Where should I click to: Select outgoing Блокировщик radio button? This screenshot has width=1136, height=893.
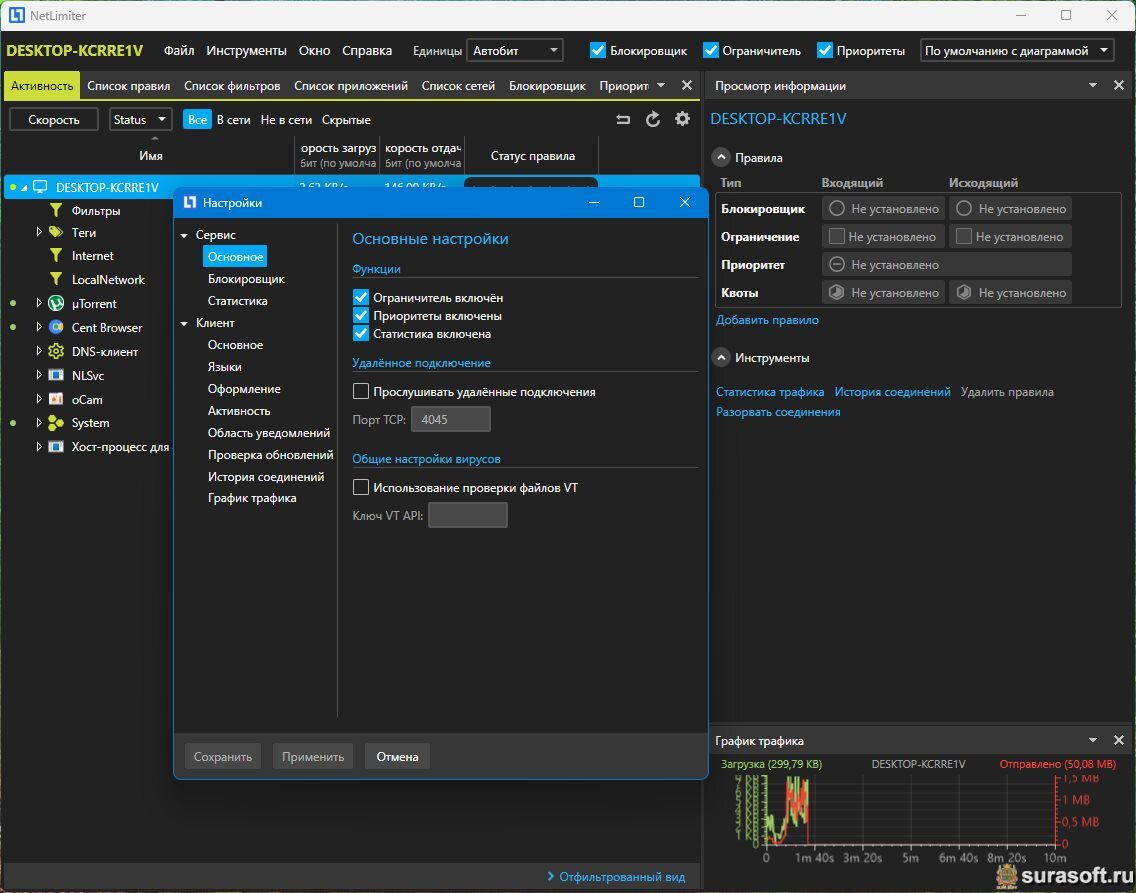[964, 209]
